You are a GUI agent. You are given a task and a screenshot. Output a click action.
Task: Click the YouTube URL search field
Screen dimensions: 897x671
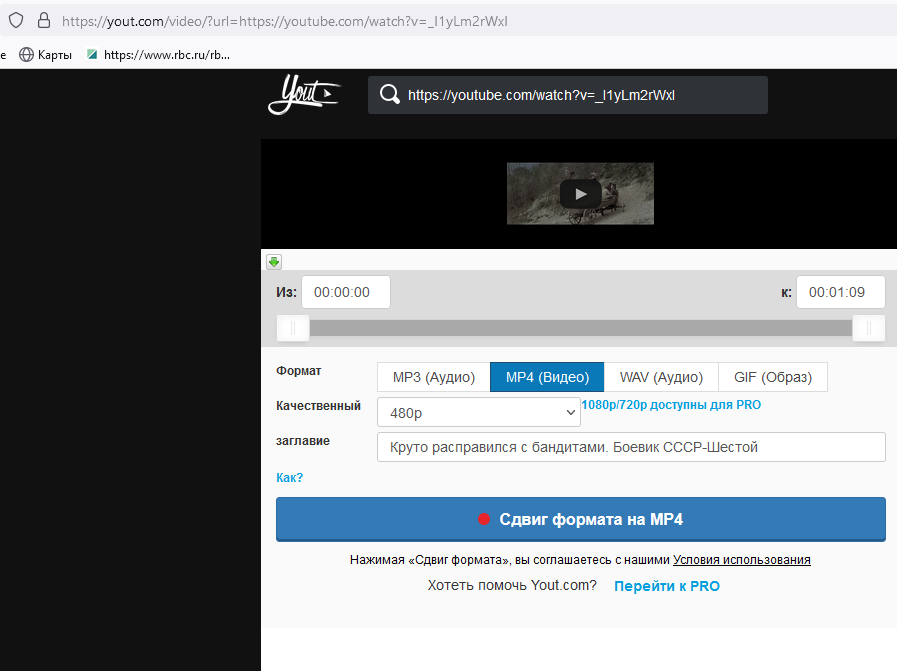pyautogui.click(x=567, y=95)
